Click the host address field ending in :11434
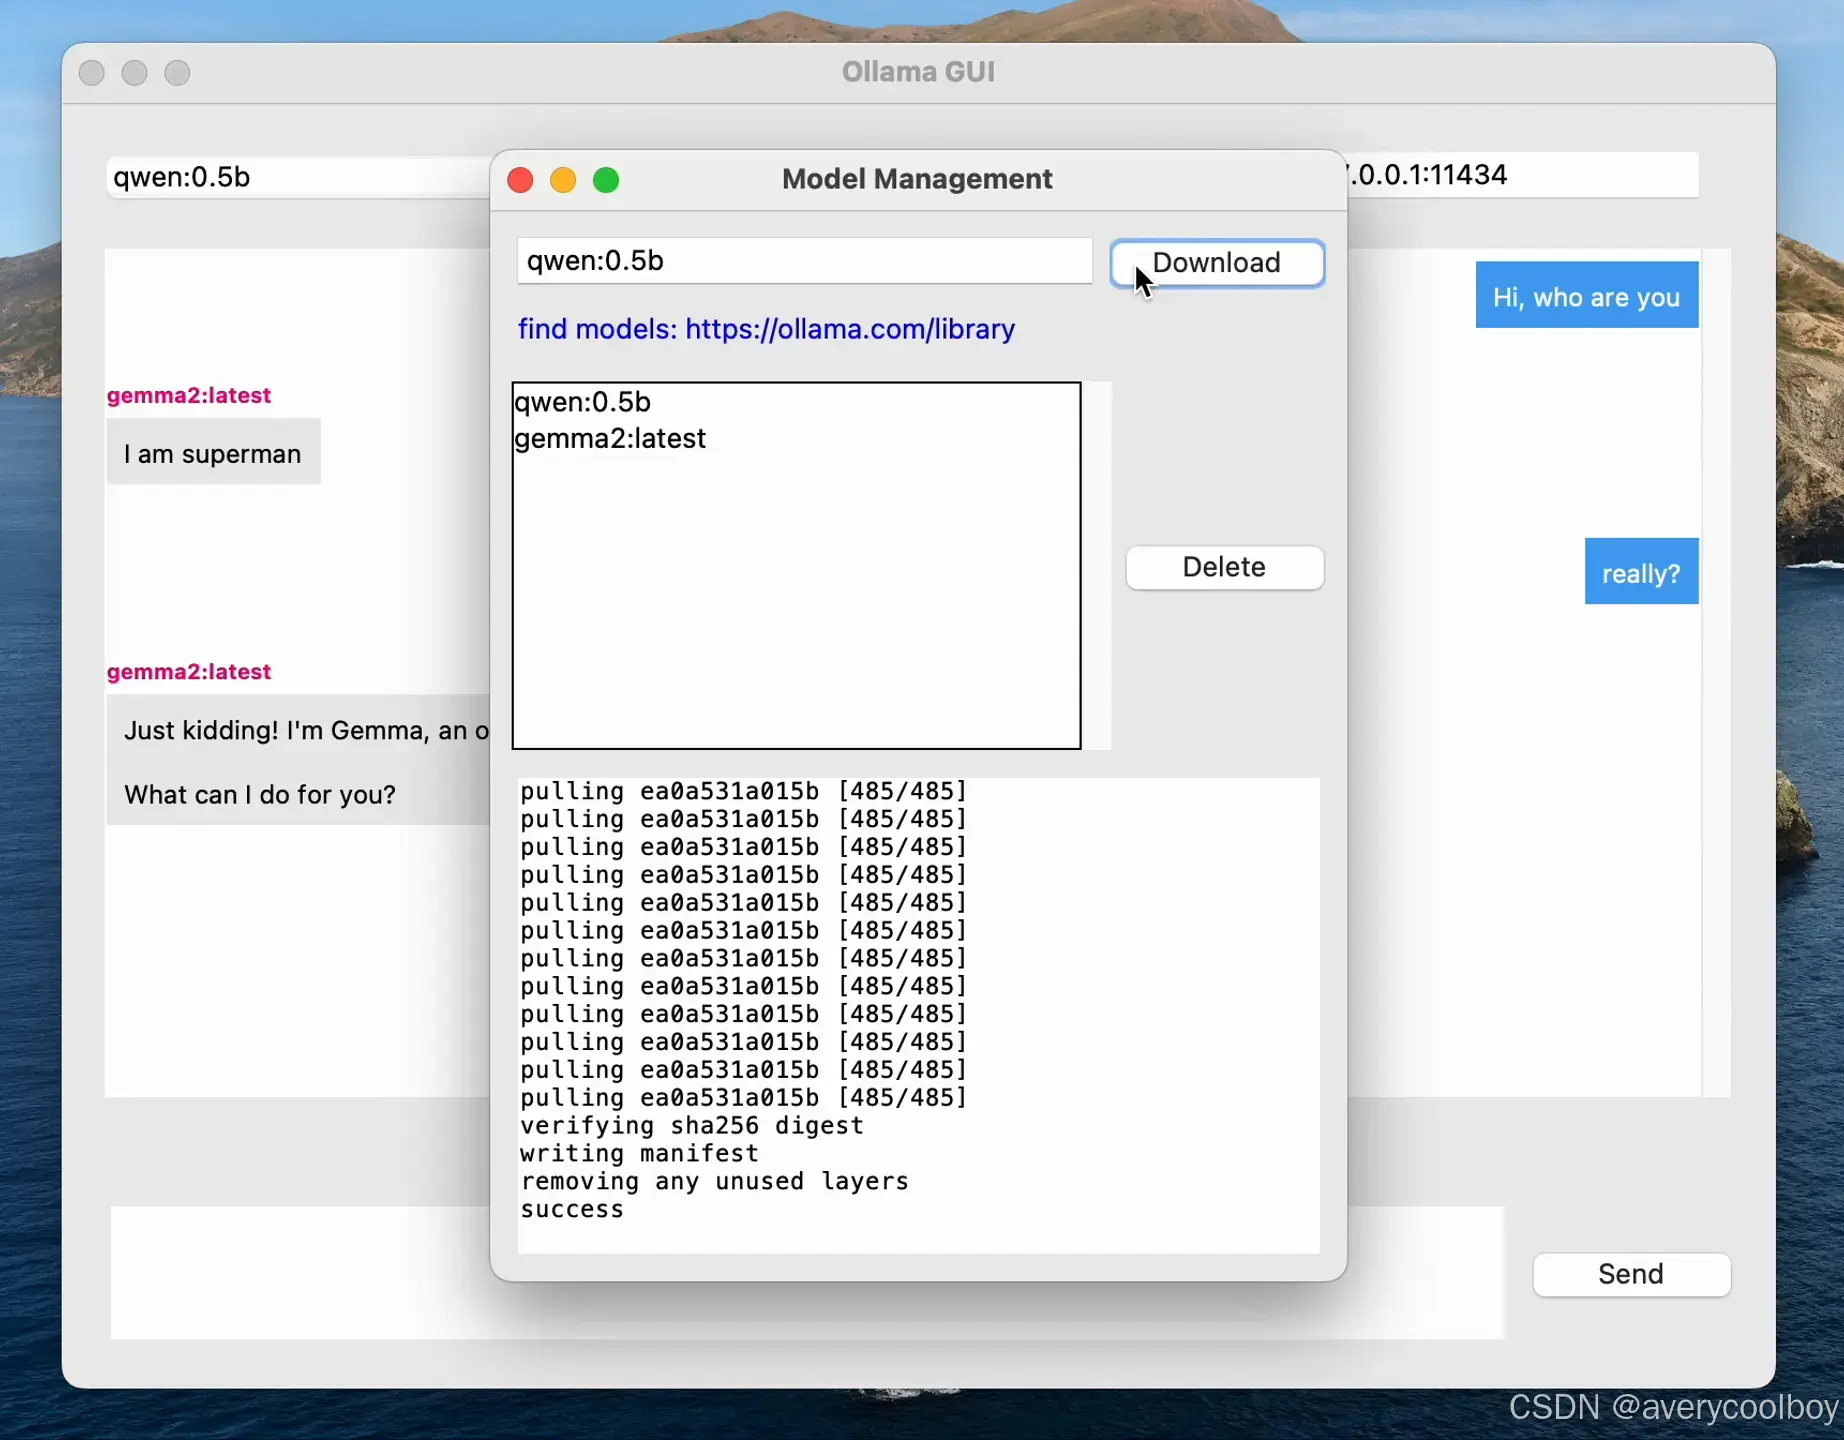Screen dimensions: 1844x1440 [x=1522, y=175]
